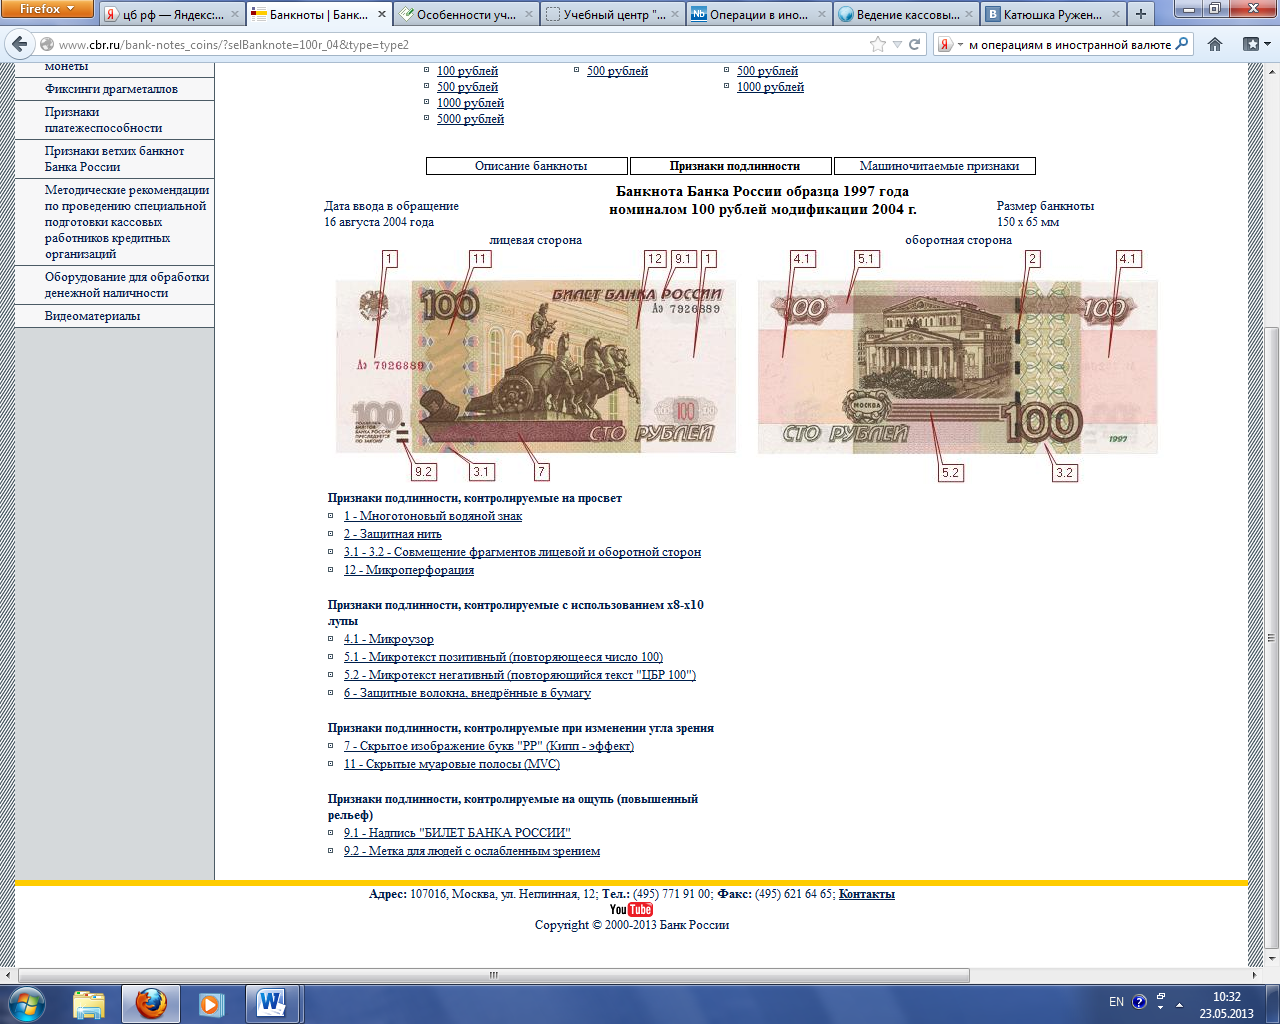Click the Firefox back arrow button
The width and height of the screenshot is (1280, 1024).
(x=19, y=44)
